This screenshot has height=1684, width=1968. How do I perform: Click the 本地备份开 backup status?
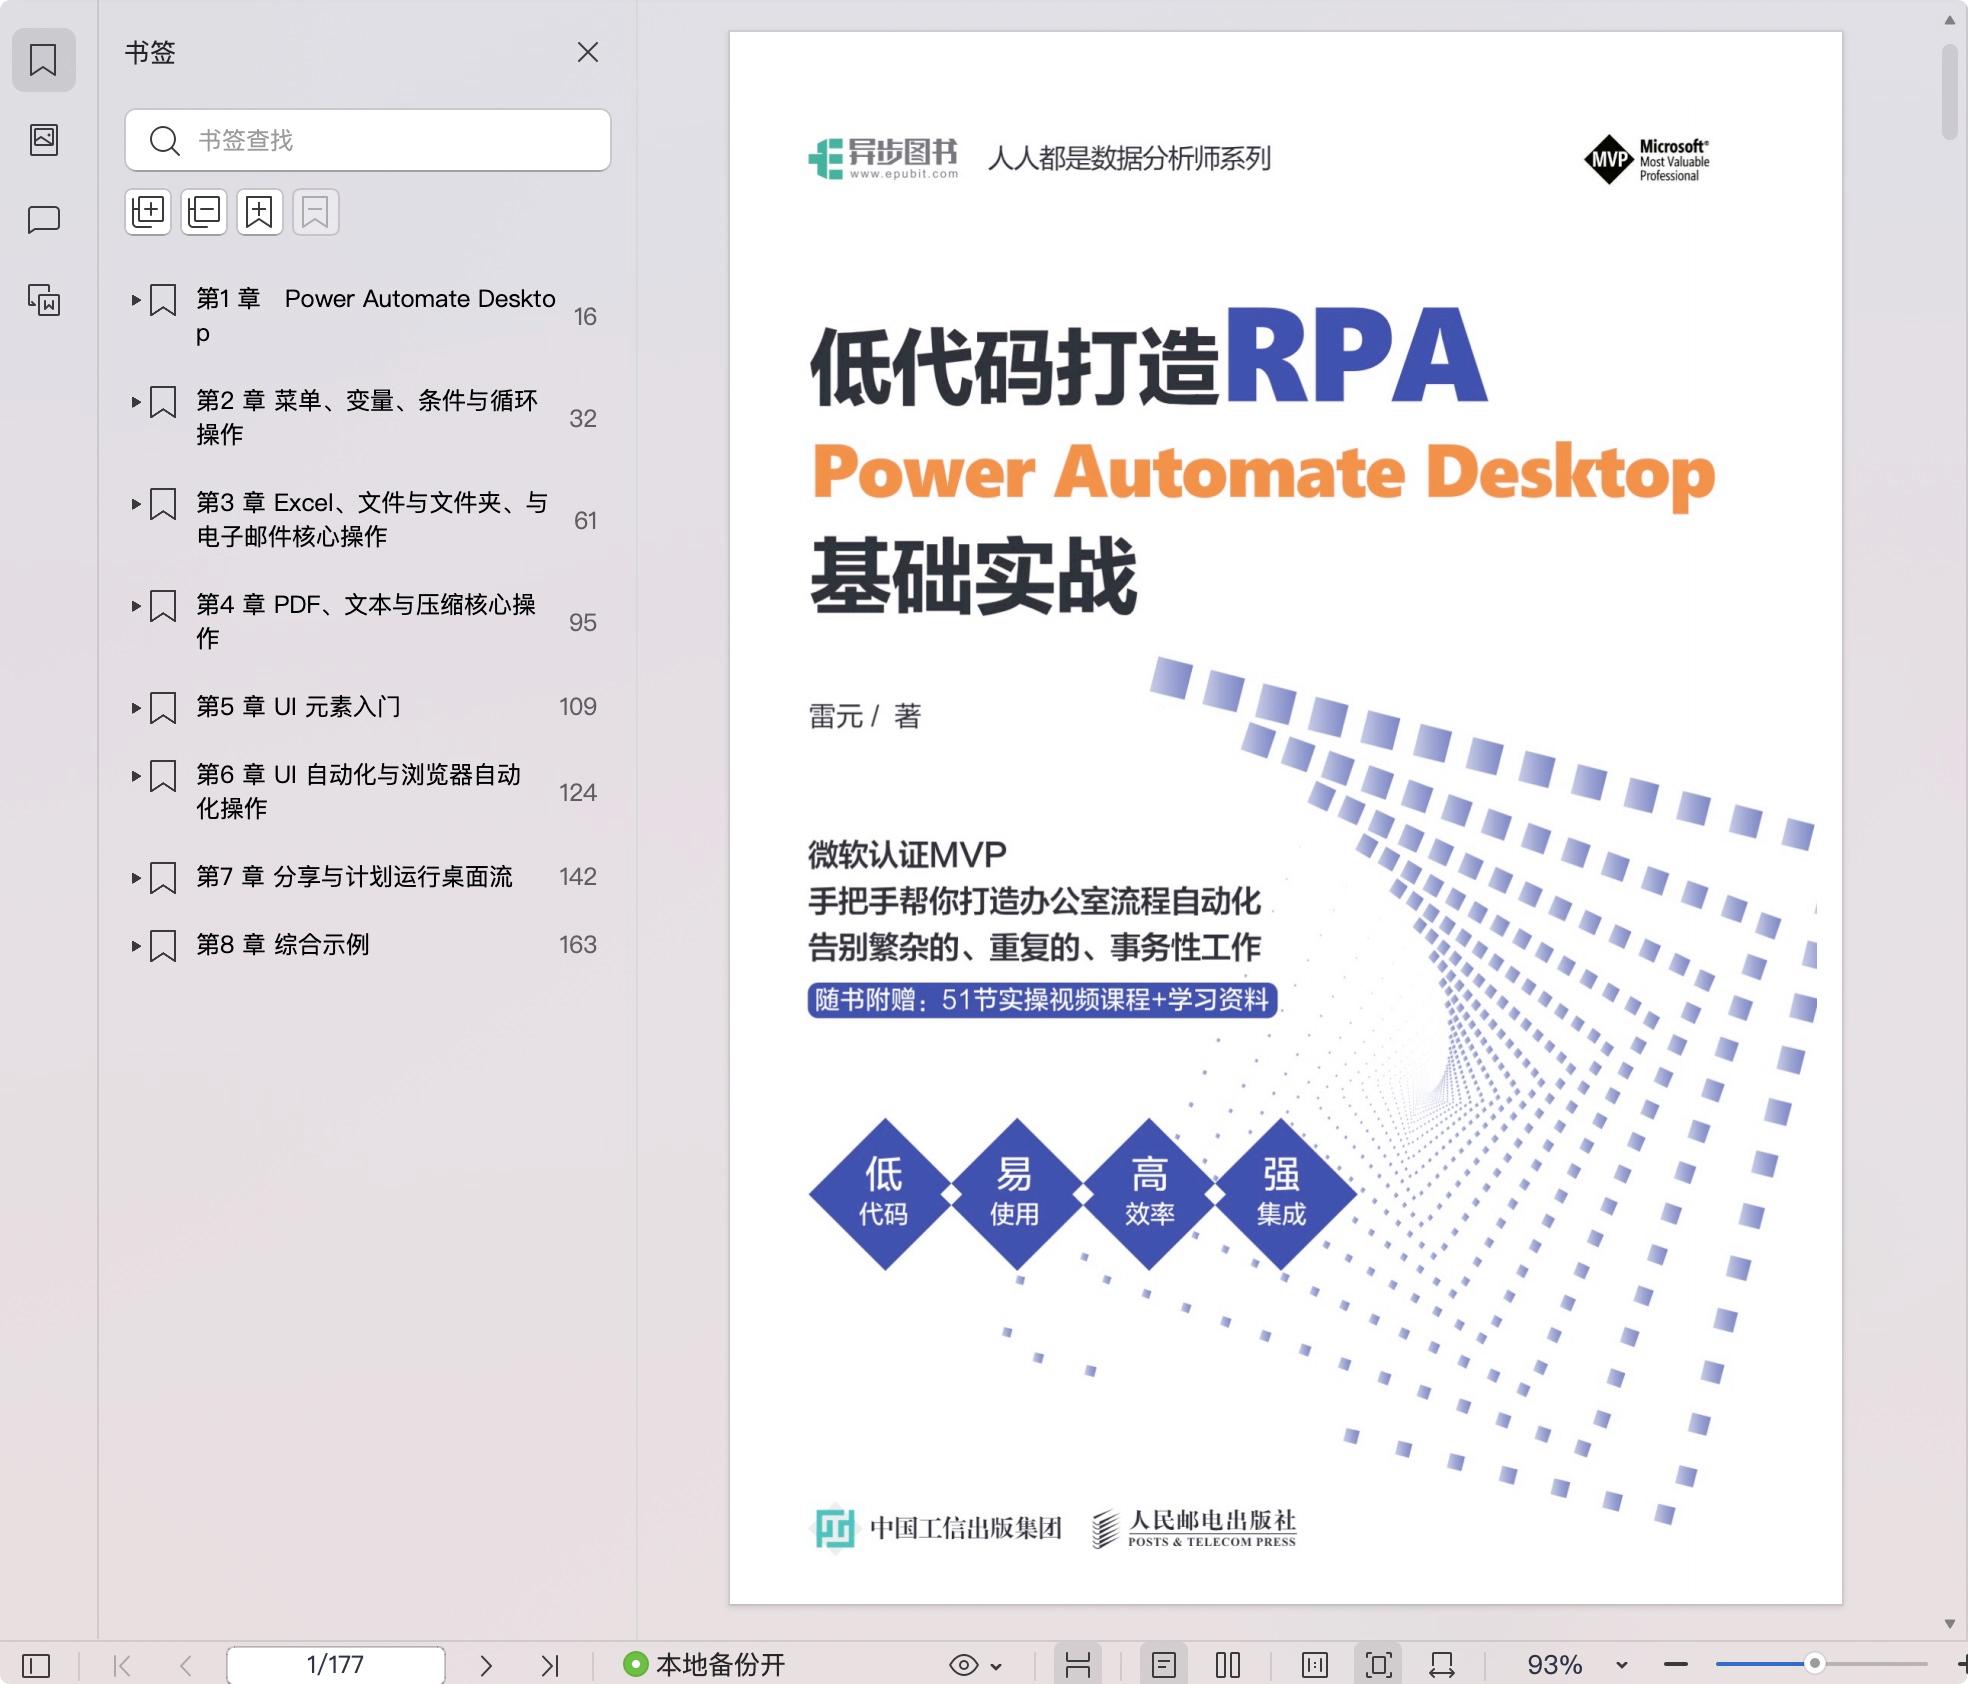tap(704, 1665)
